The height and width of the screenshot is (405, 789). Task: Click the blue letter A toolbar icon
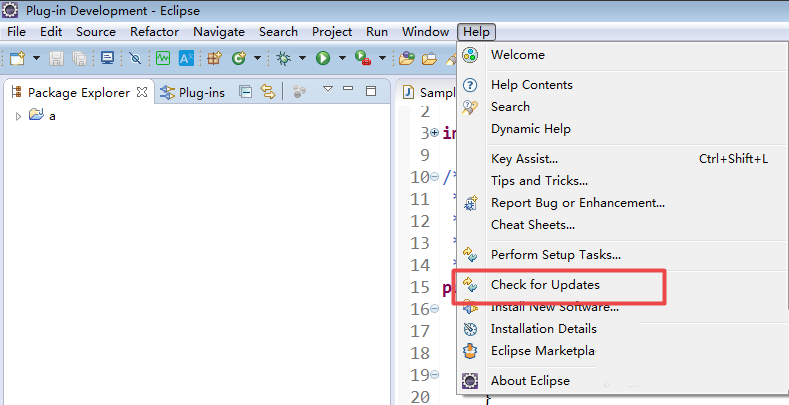(186, 58)
